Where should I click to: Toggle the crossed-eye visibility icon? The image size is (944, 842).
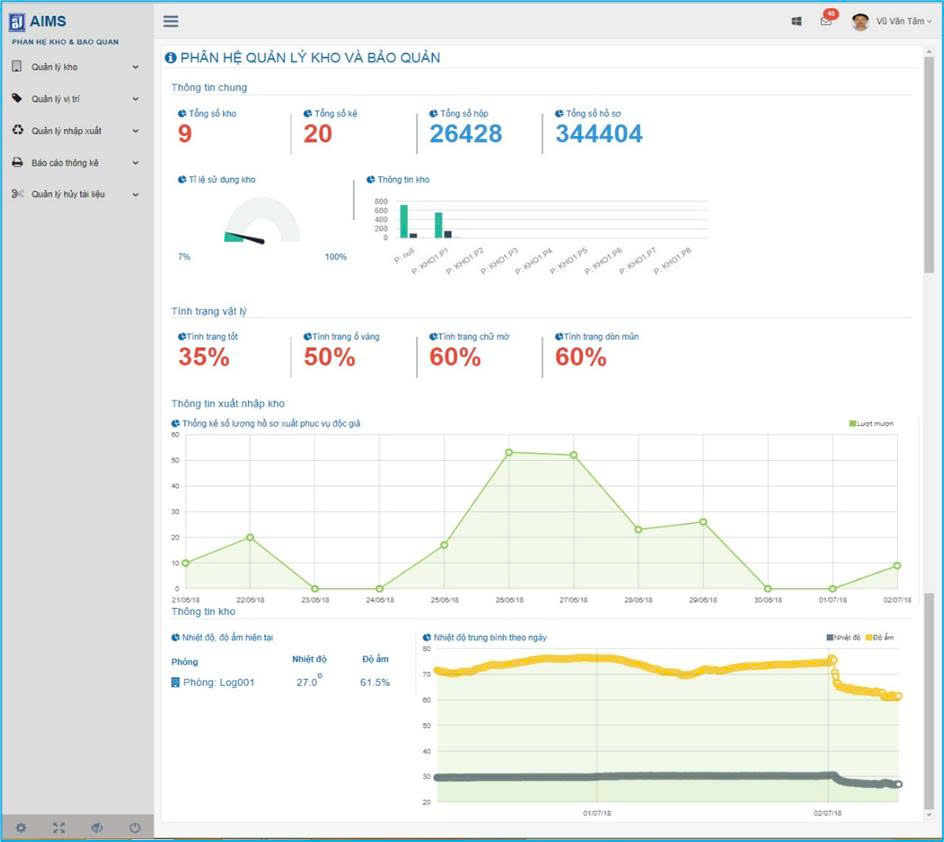click(97, 827)
